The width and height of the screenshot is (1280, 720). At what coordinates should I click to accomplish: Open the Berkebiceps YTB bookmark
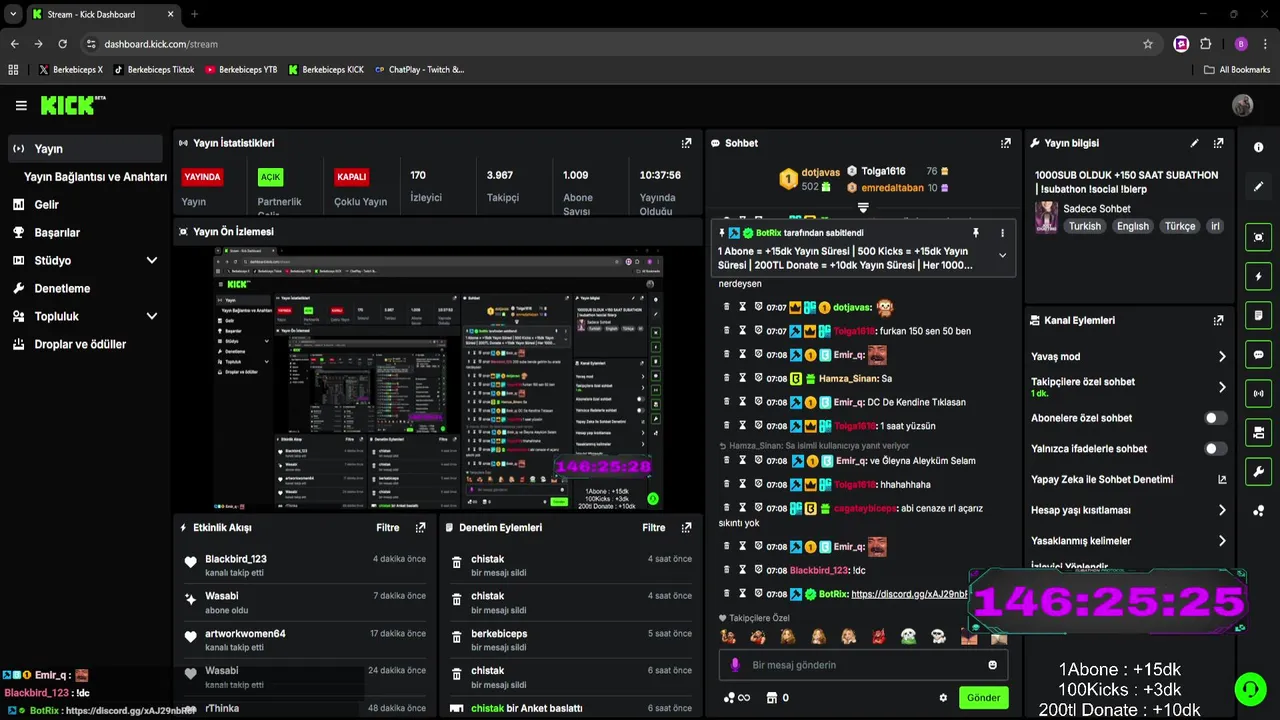tap(240, 70)
